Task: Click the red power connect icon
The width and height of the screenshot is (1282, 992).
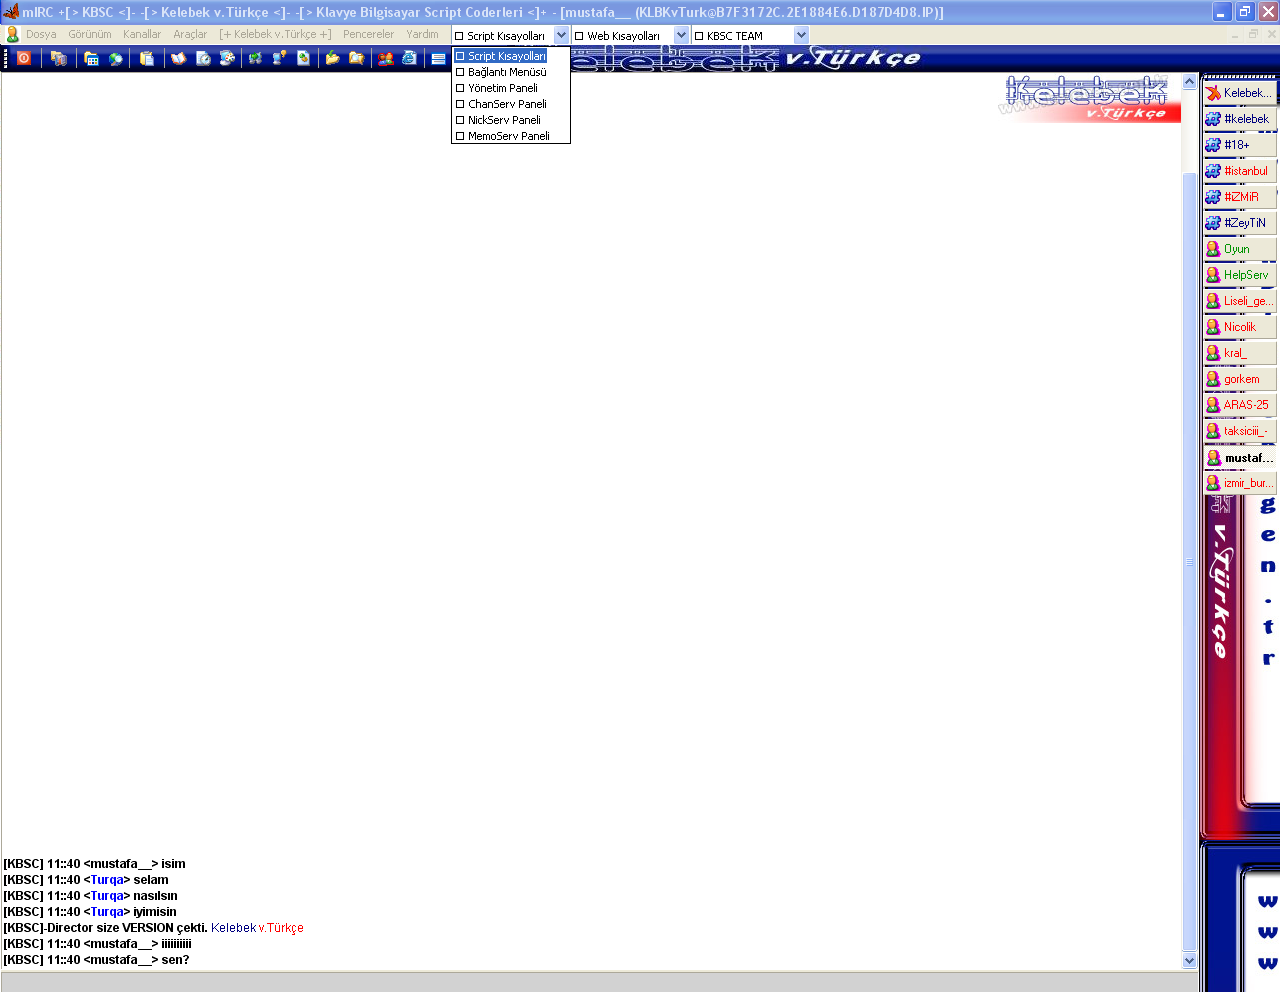Action: coord(24,58)
